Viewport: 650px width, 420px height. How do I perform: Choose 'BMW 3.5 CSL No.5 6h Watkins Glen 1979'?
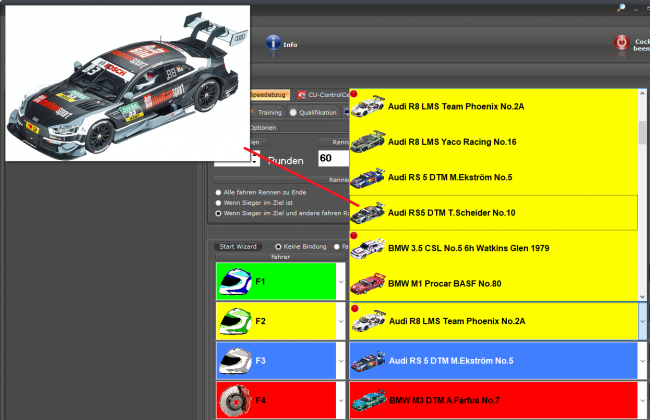tap(494, 248)
